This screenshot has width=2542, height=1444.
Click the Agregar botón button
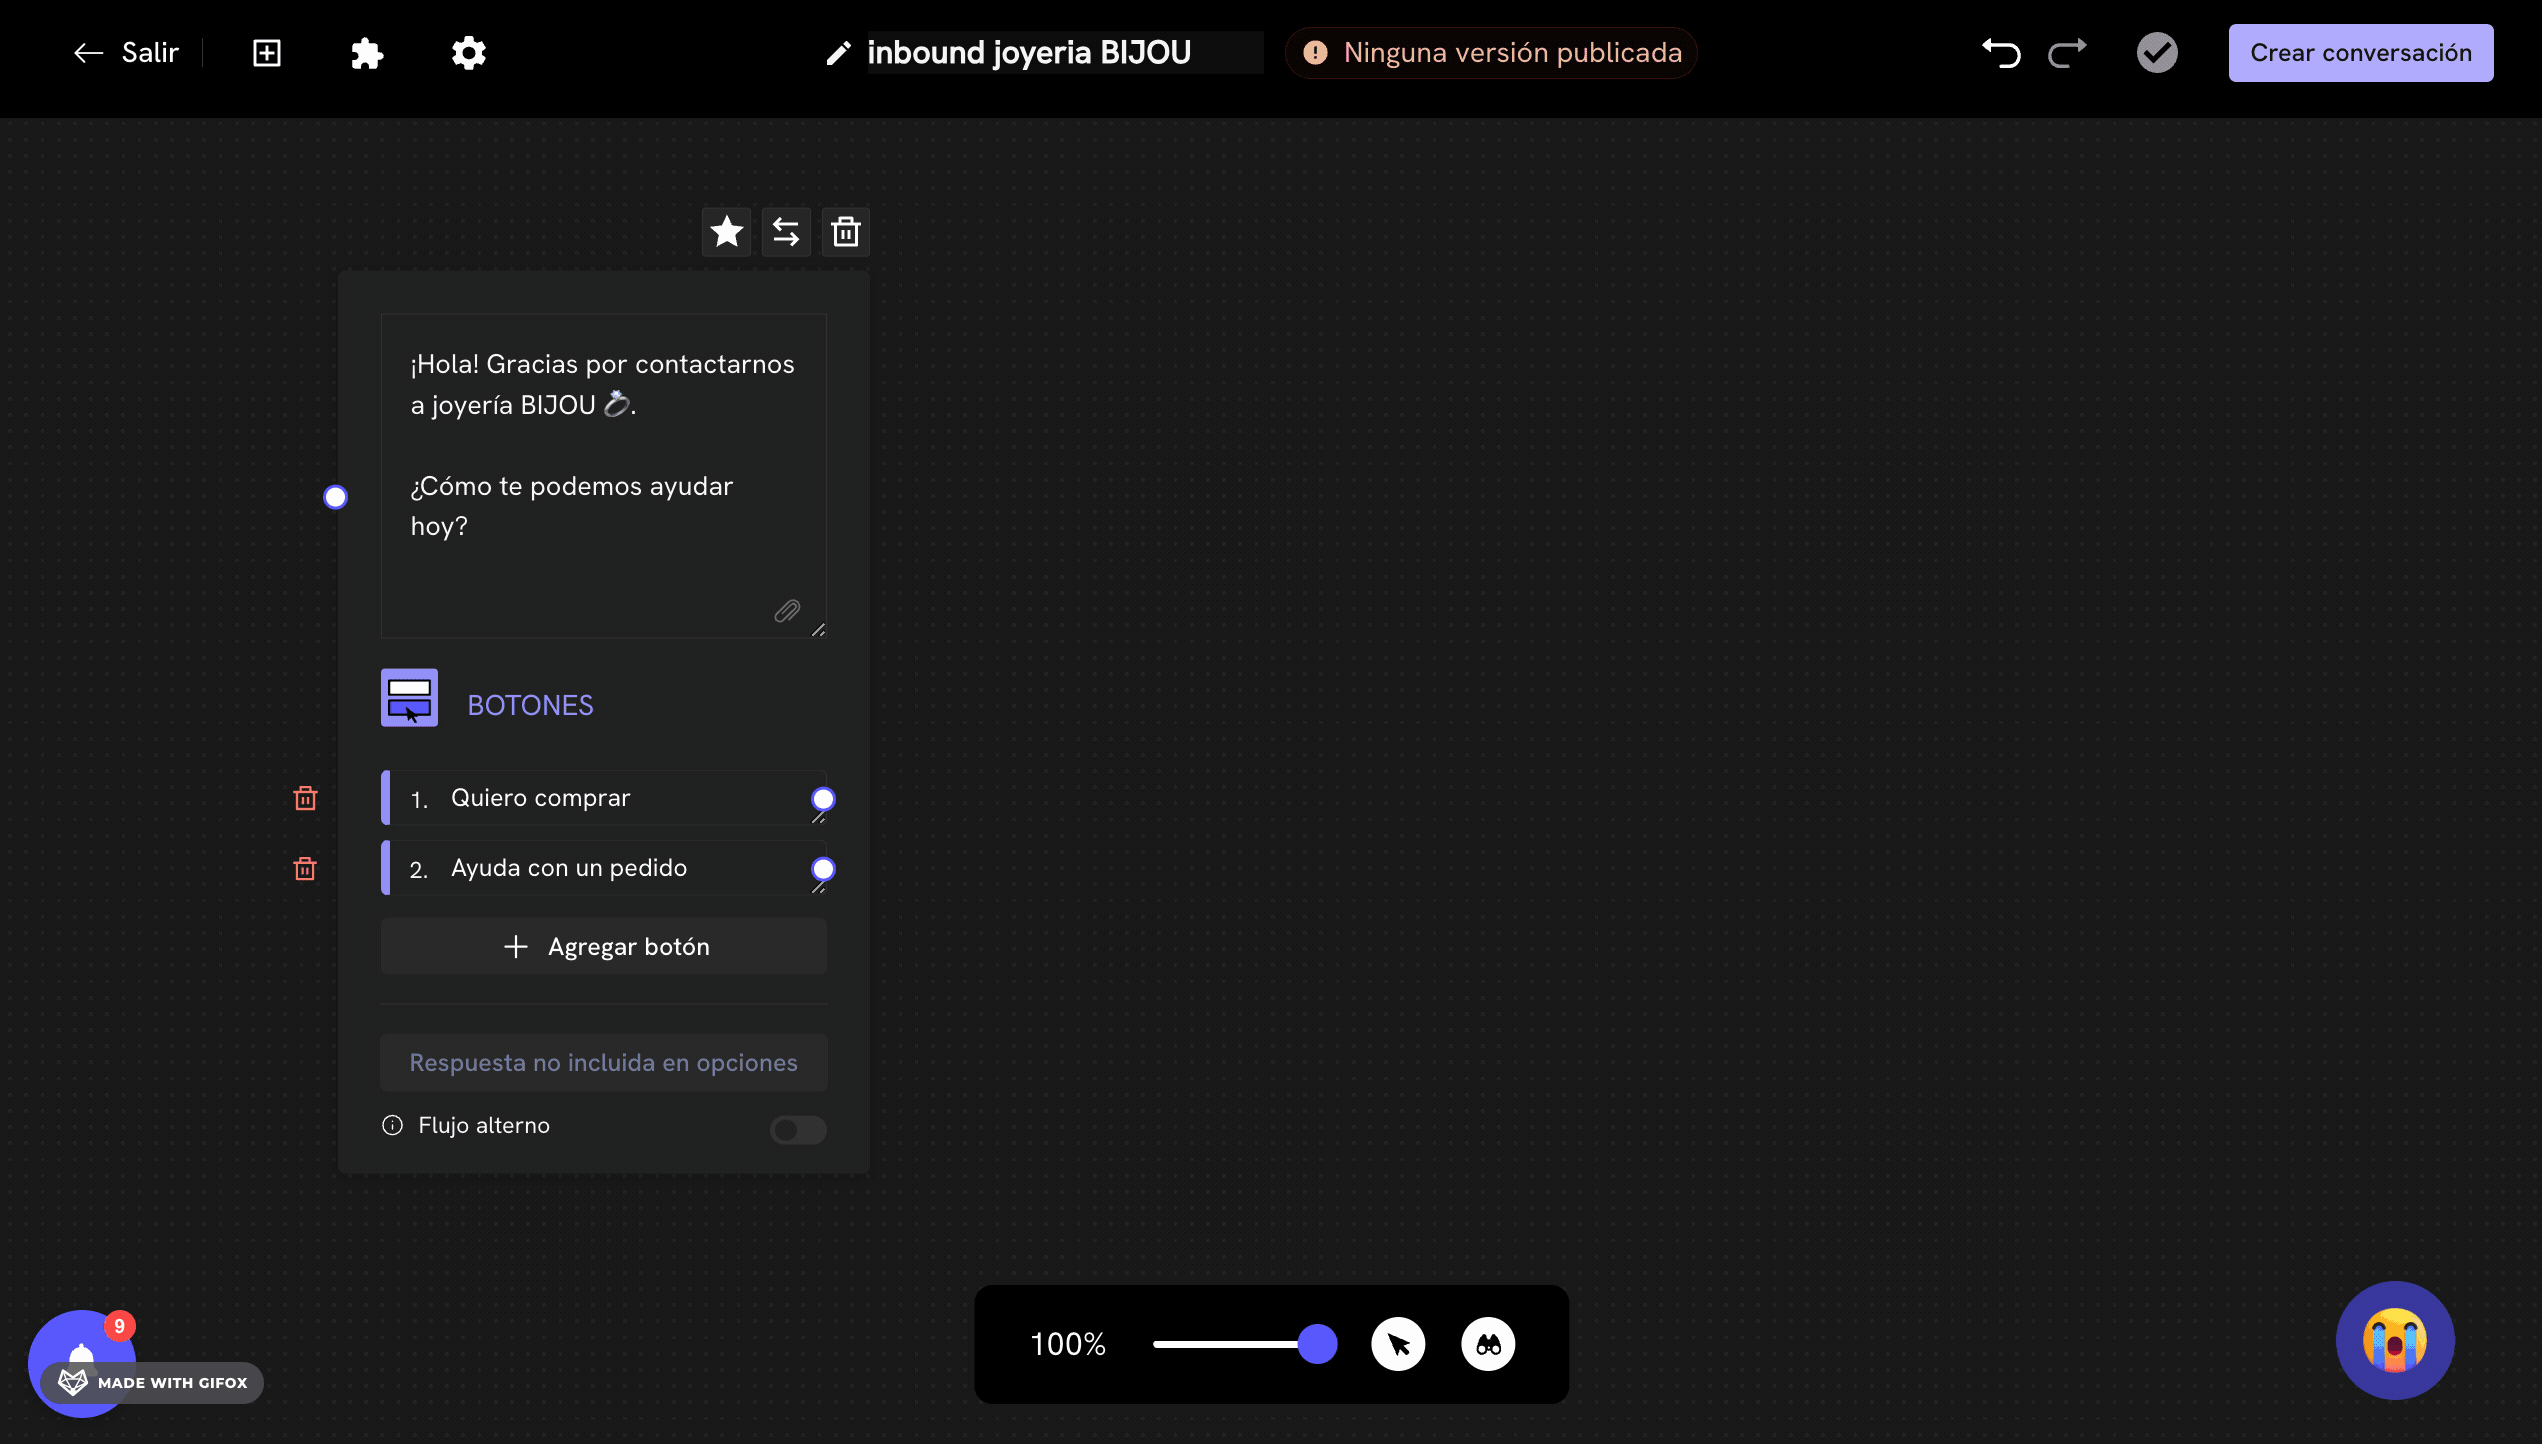(604, 946)
